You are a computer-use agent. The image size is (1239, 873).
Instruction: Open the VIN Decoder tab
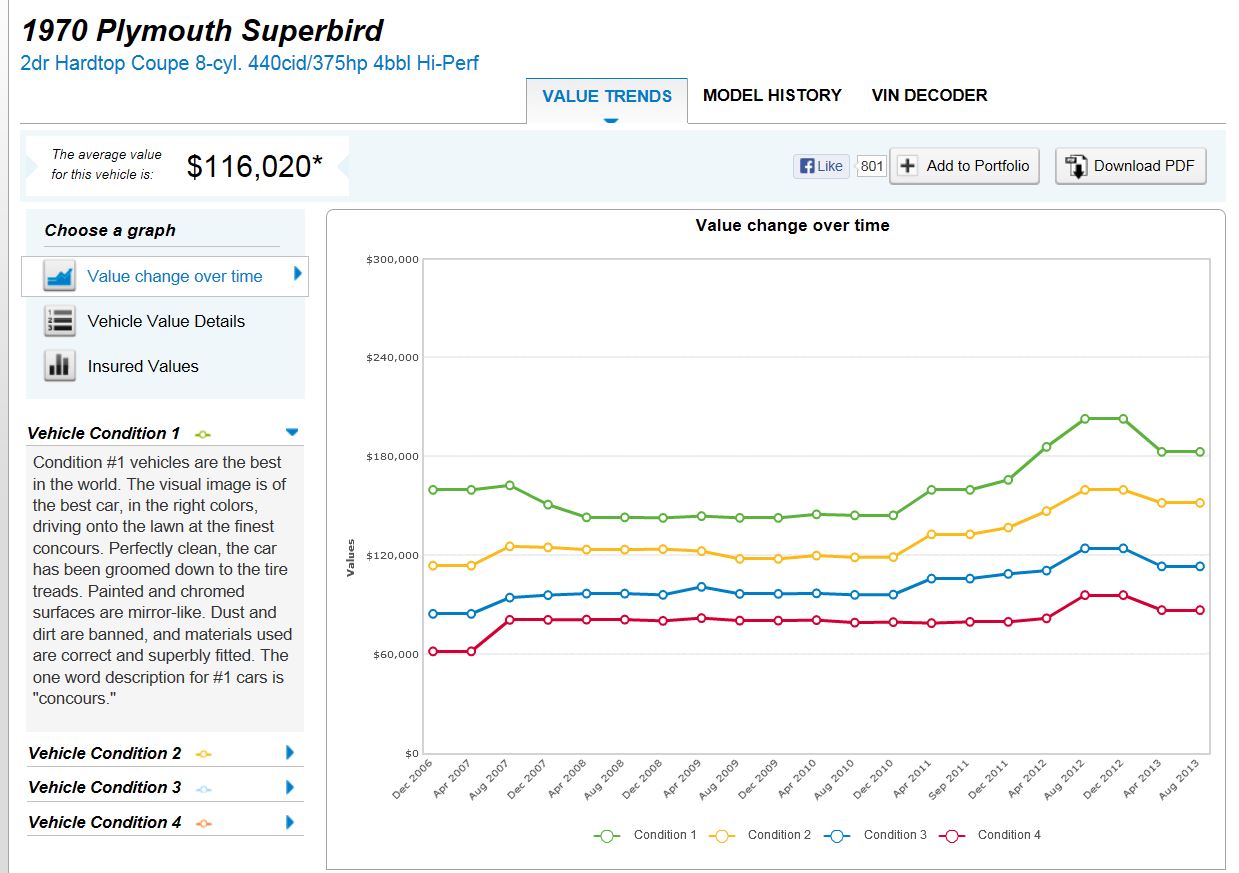click(x=929, y=95)
